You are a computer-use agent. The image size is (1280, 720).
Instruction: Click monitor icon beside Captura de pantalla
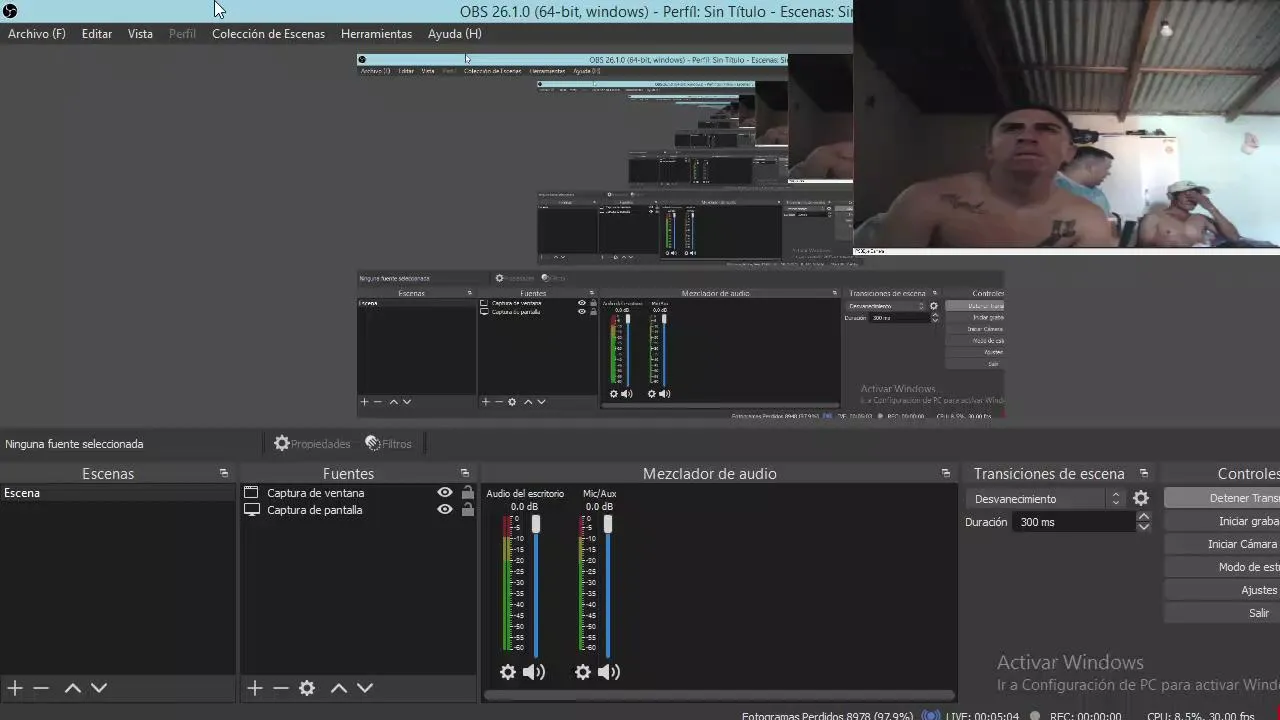point(251,510)
